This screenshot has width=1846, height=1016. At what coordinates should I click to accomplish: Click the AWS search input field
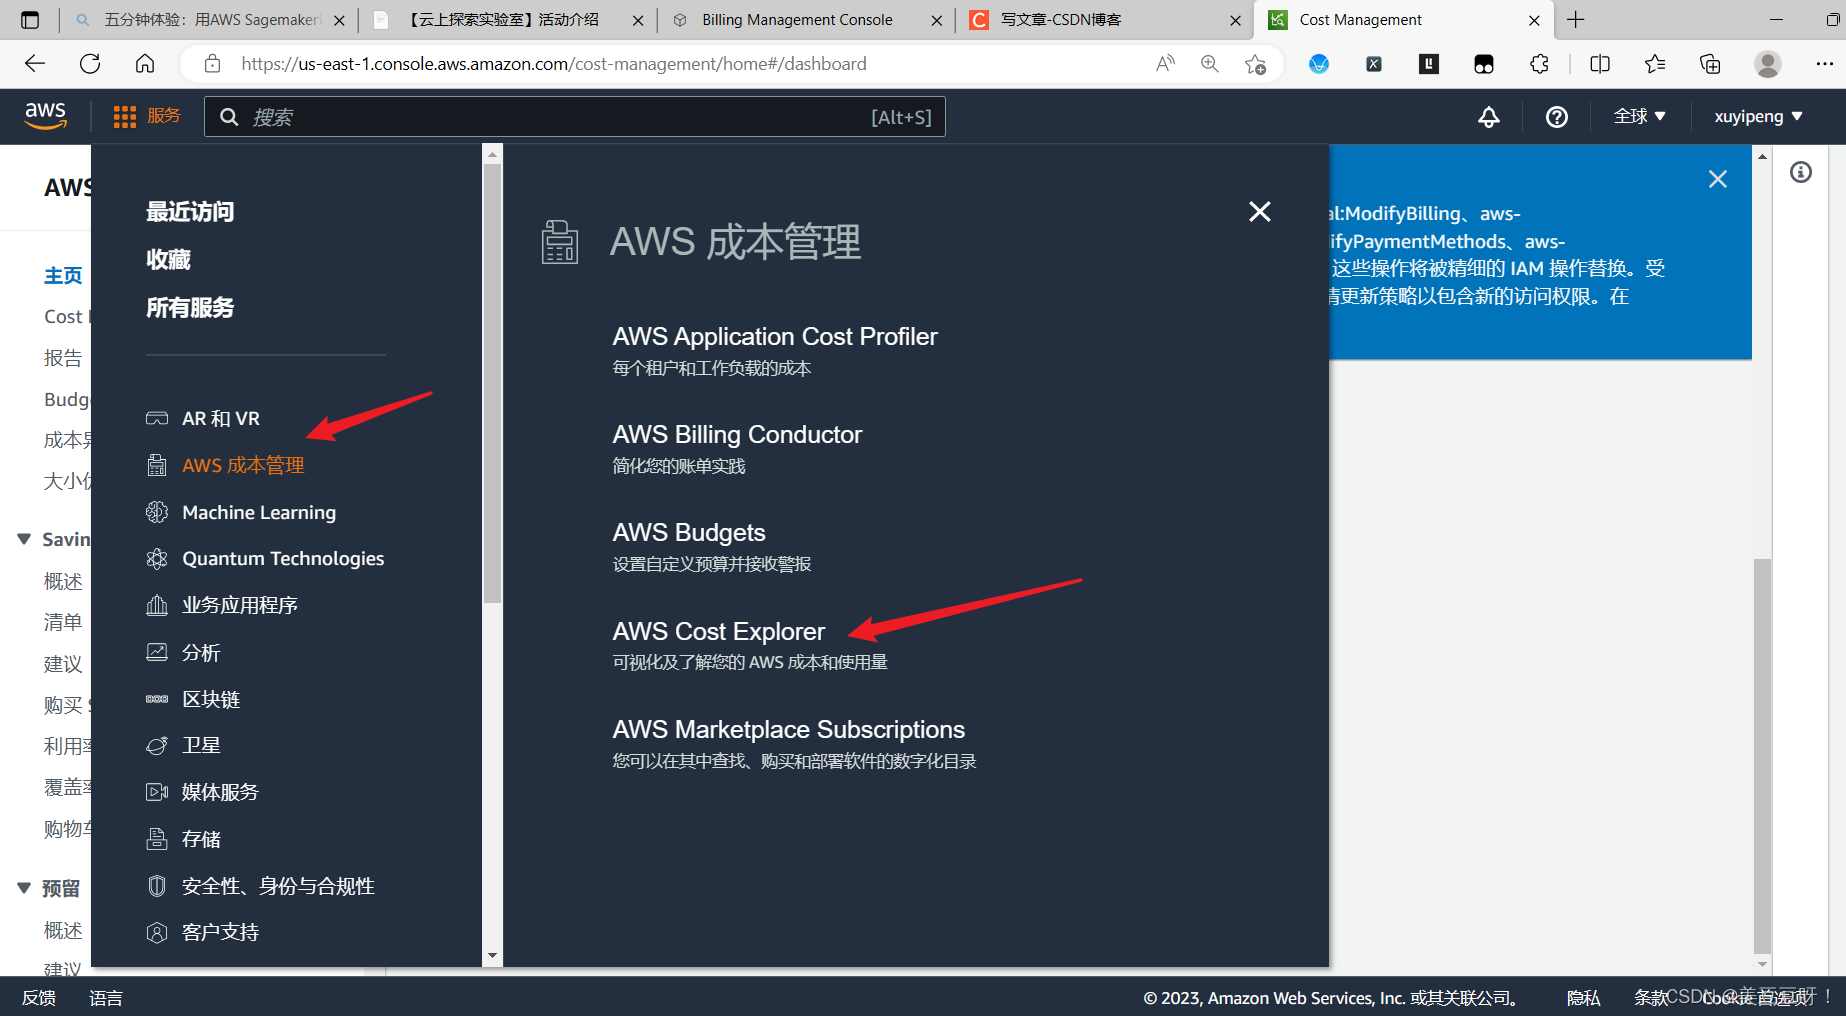coord(575,117)
